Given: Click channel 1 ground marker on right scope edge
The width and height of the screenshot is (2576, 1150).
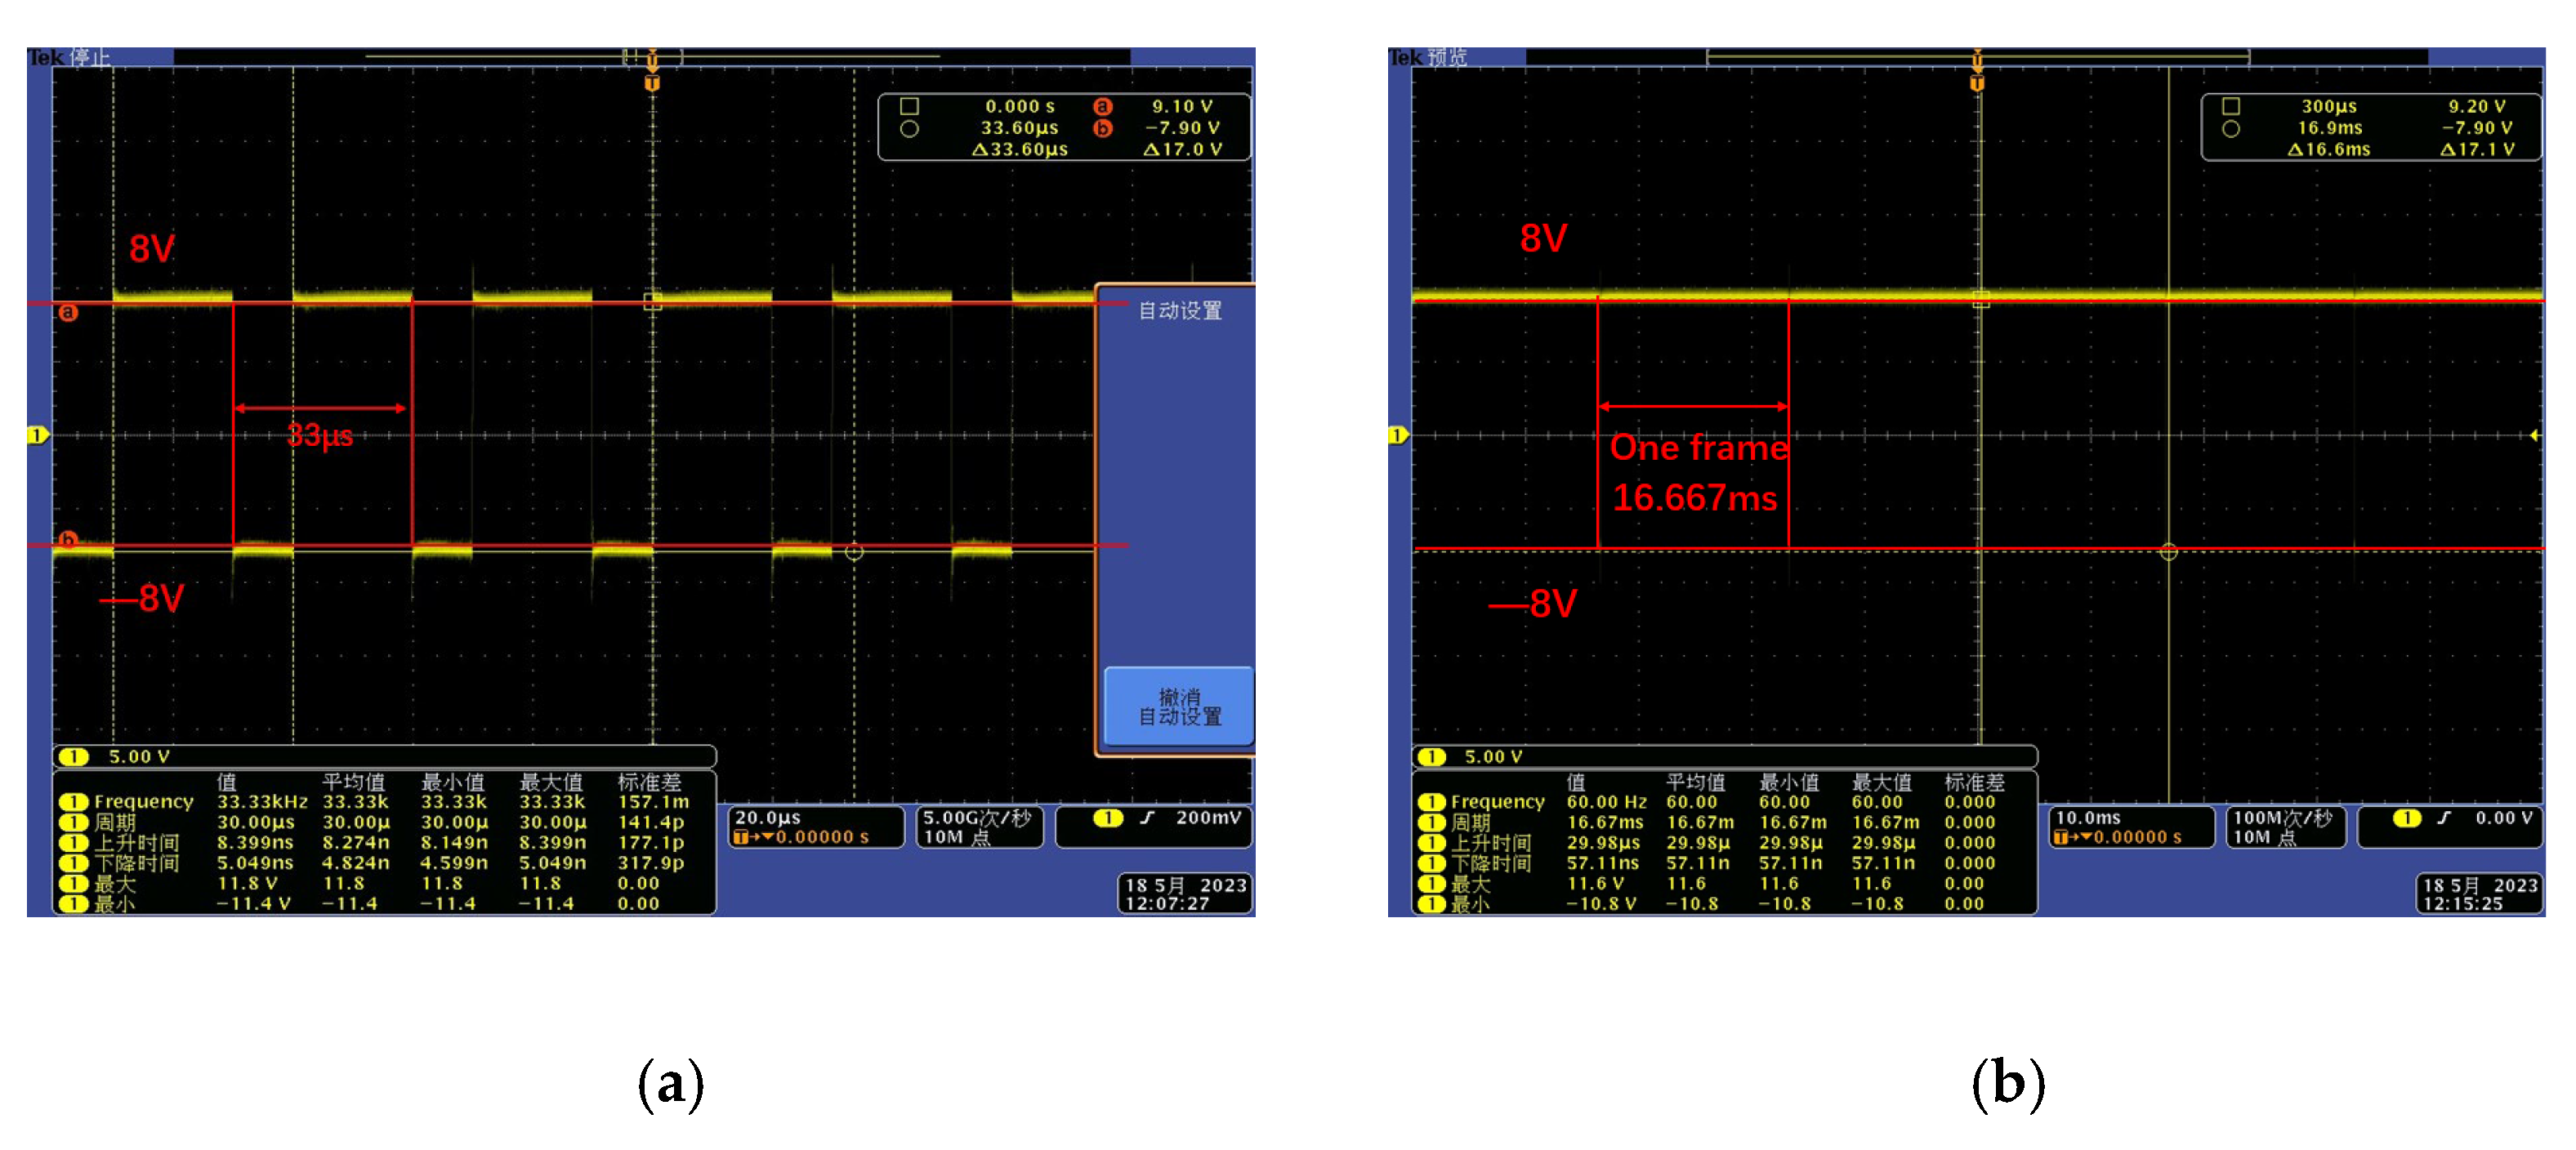Looking at the screenshot, I should (x=1397, y=435).
